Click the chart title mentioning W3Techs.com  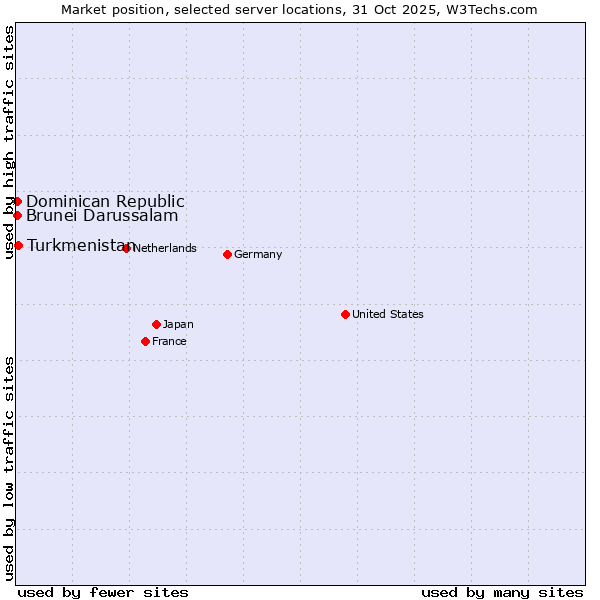coord(299,9)
